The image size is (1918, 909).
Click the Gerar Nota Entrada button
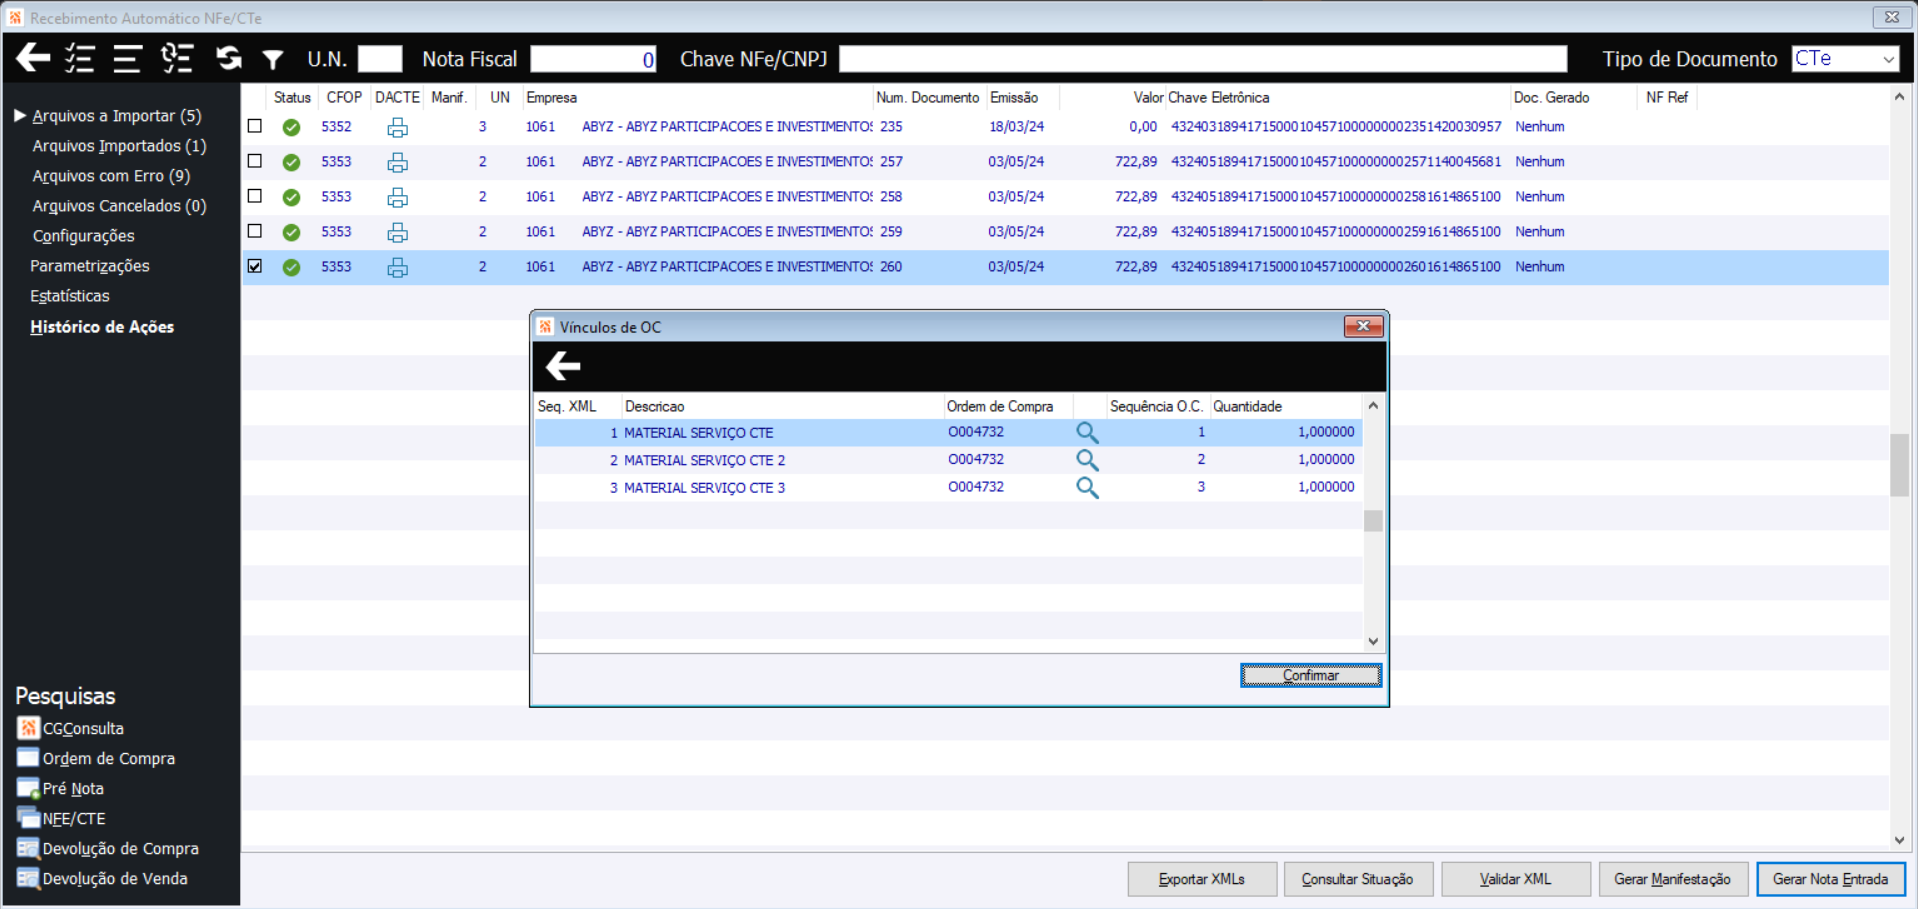pyautogui.click(x=1831, y=879)
